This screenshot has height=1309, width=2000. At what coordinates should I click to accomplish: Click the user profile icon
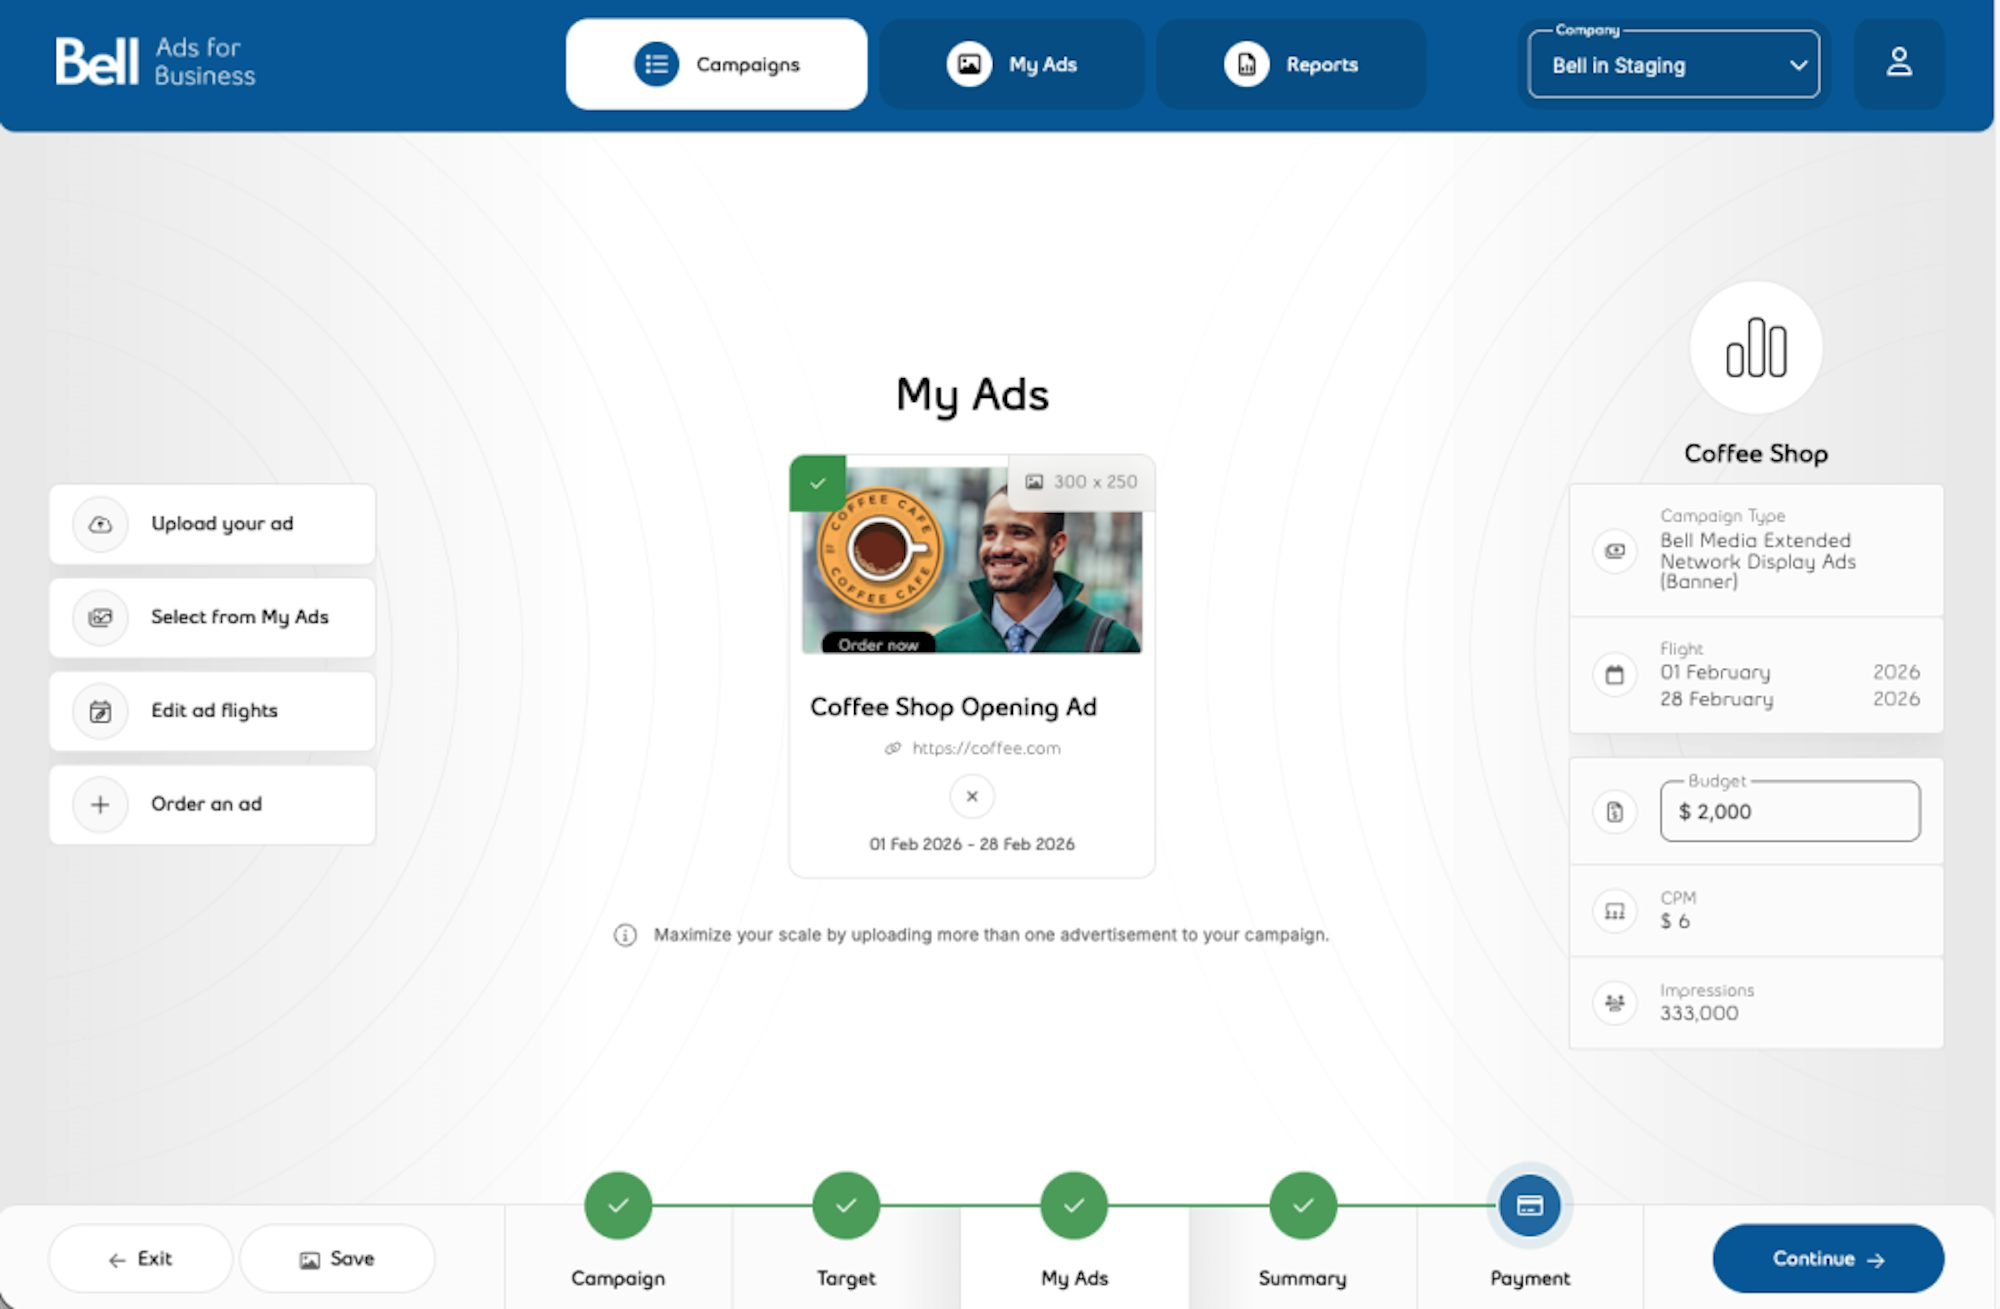click(x=1898, y=64)
